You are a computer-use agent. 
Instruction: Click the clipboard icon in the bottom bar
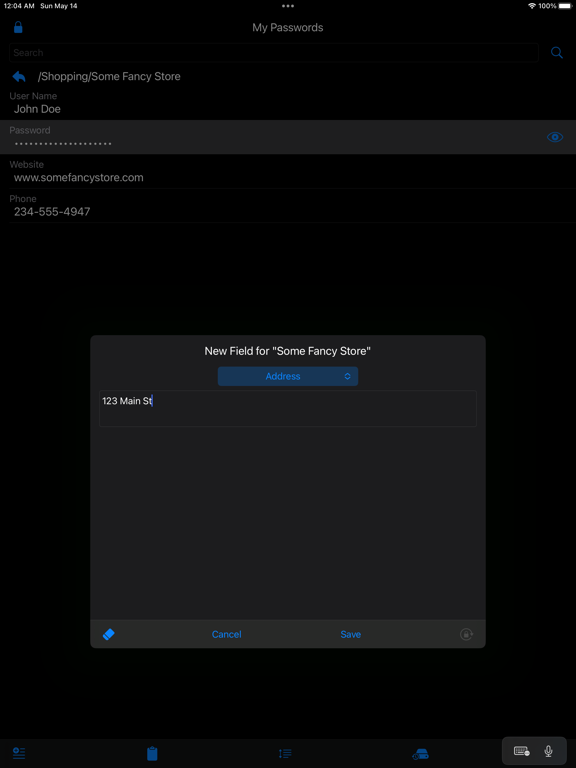coord(152,753)
